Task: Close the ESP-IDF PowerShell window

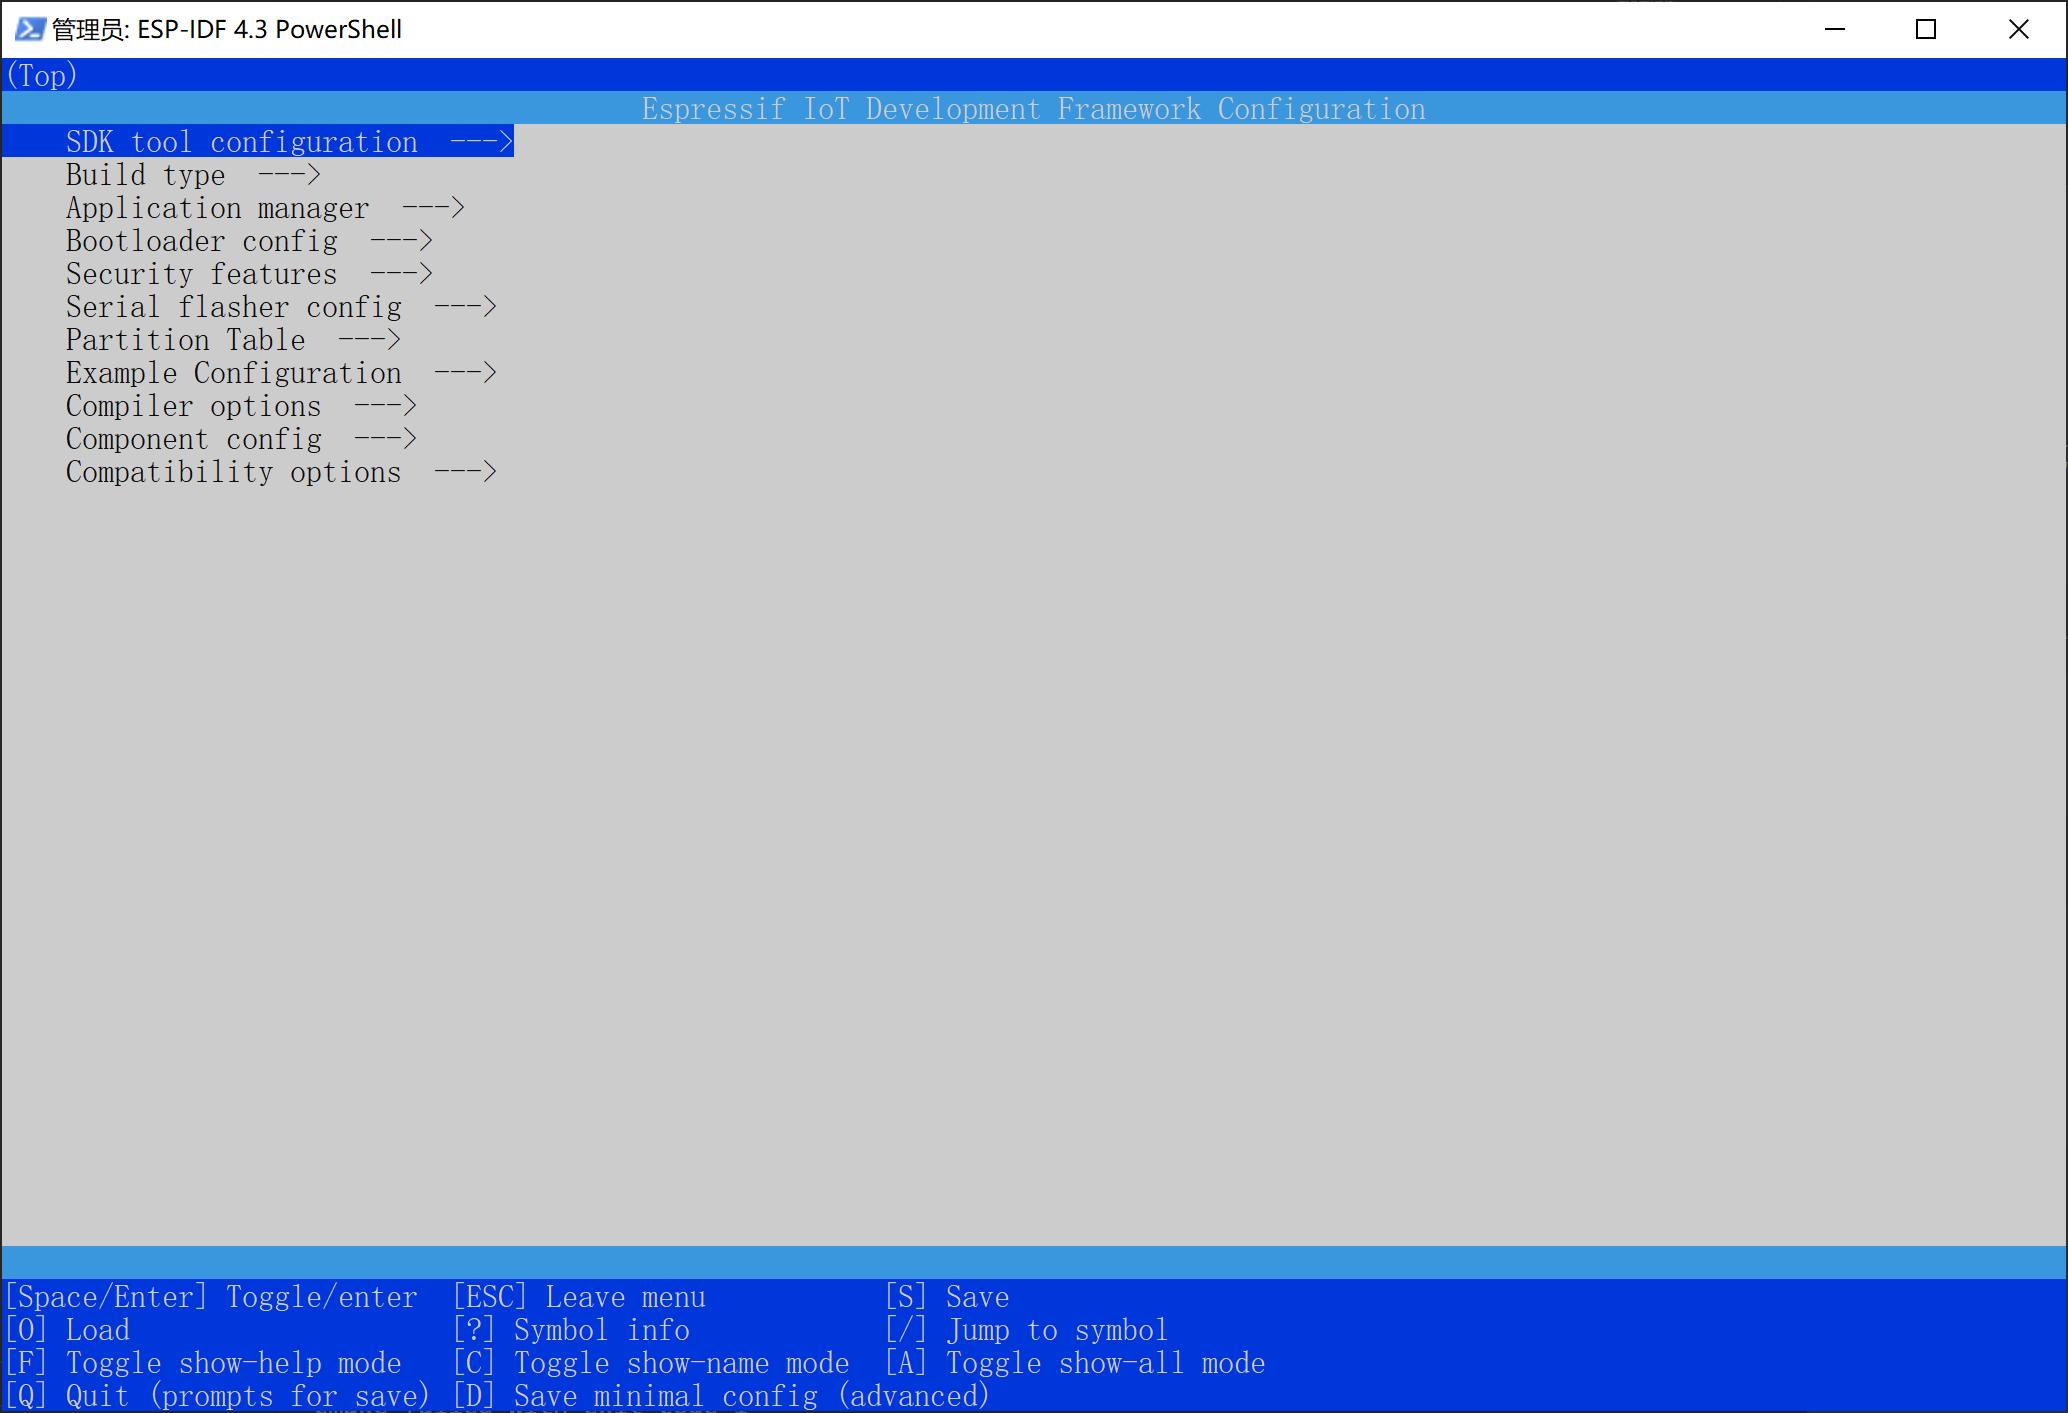Action: 2018,29
